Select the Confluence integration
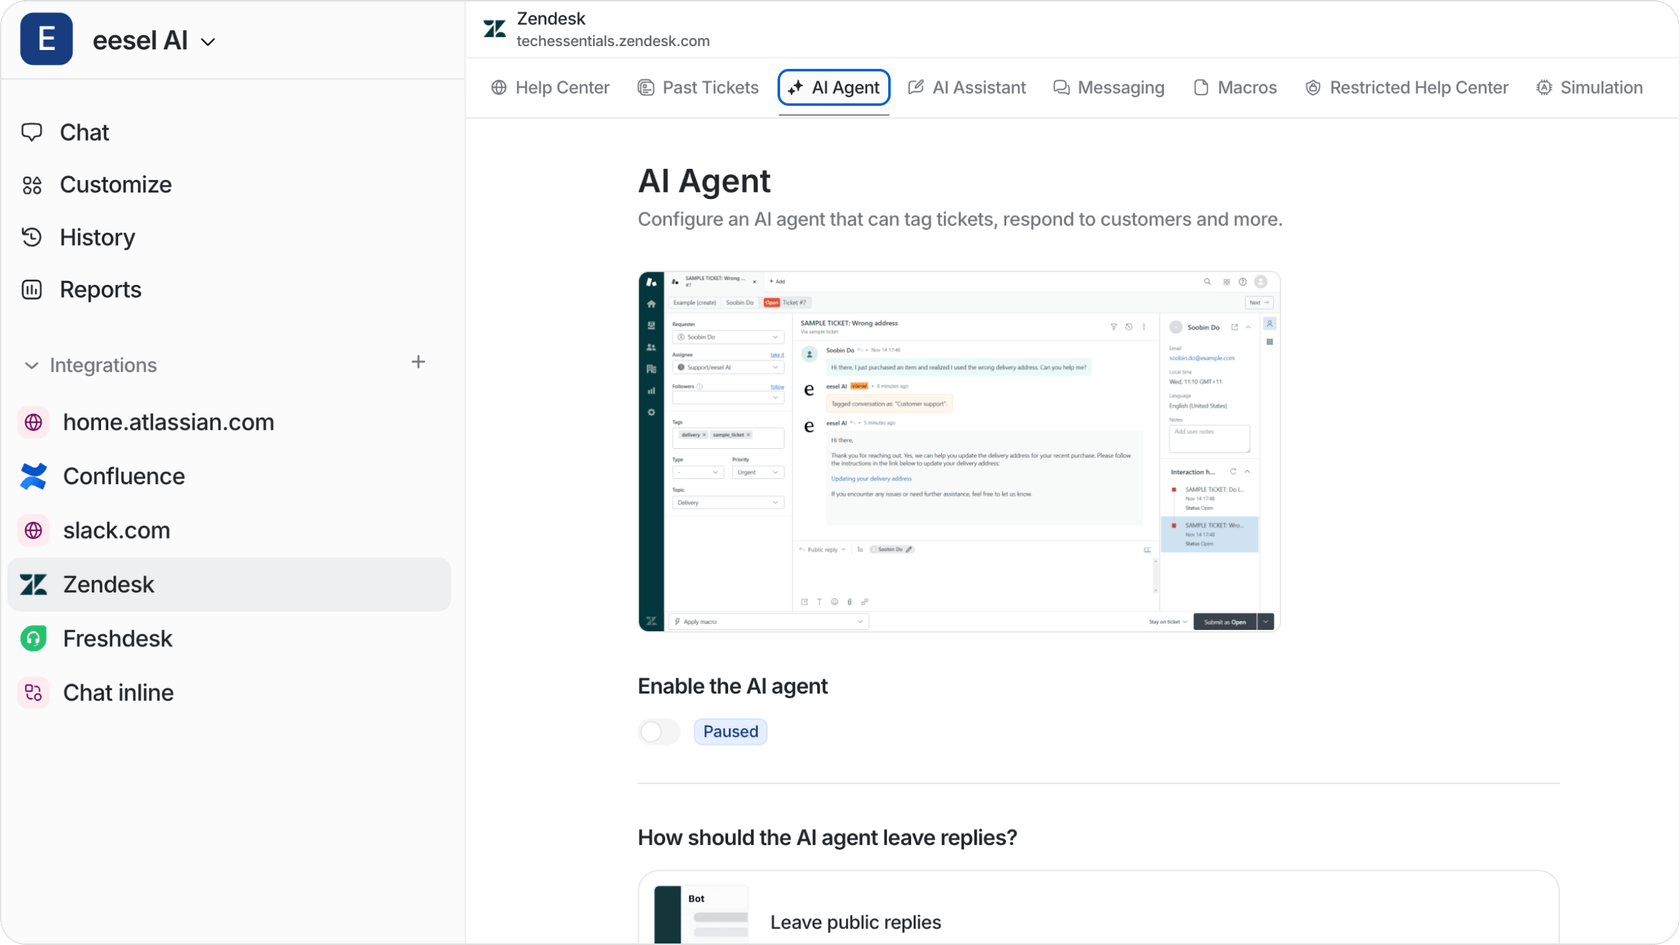The width and height of the screenshot is (1680, 945). pyautogui.click(x=123, y=476)
